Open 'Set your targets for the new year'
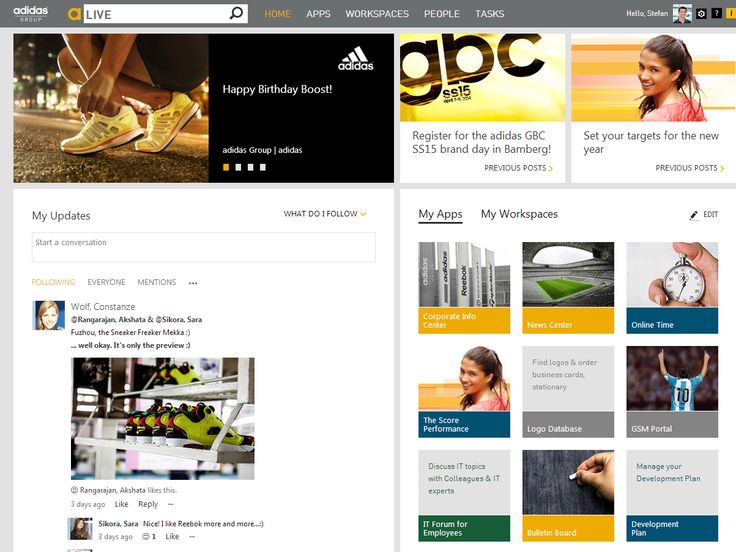 point(651,142)
